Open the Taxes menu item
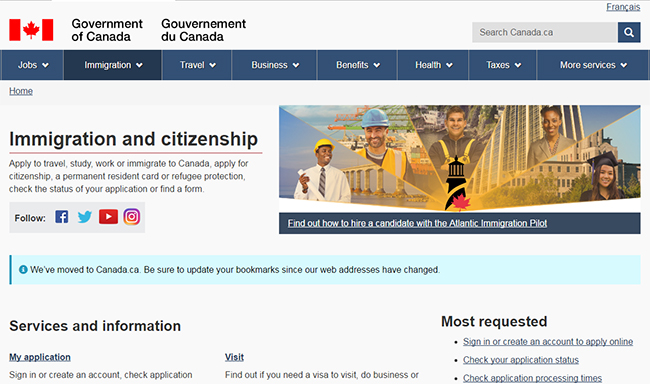This screenshot has width=650, height=384. 503,65
